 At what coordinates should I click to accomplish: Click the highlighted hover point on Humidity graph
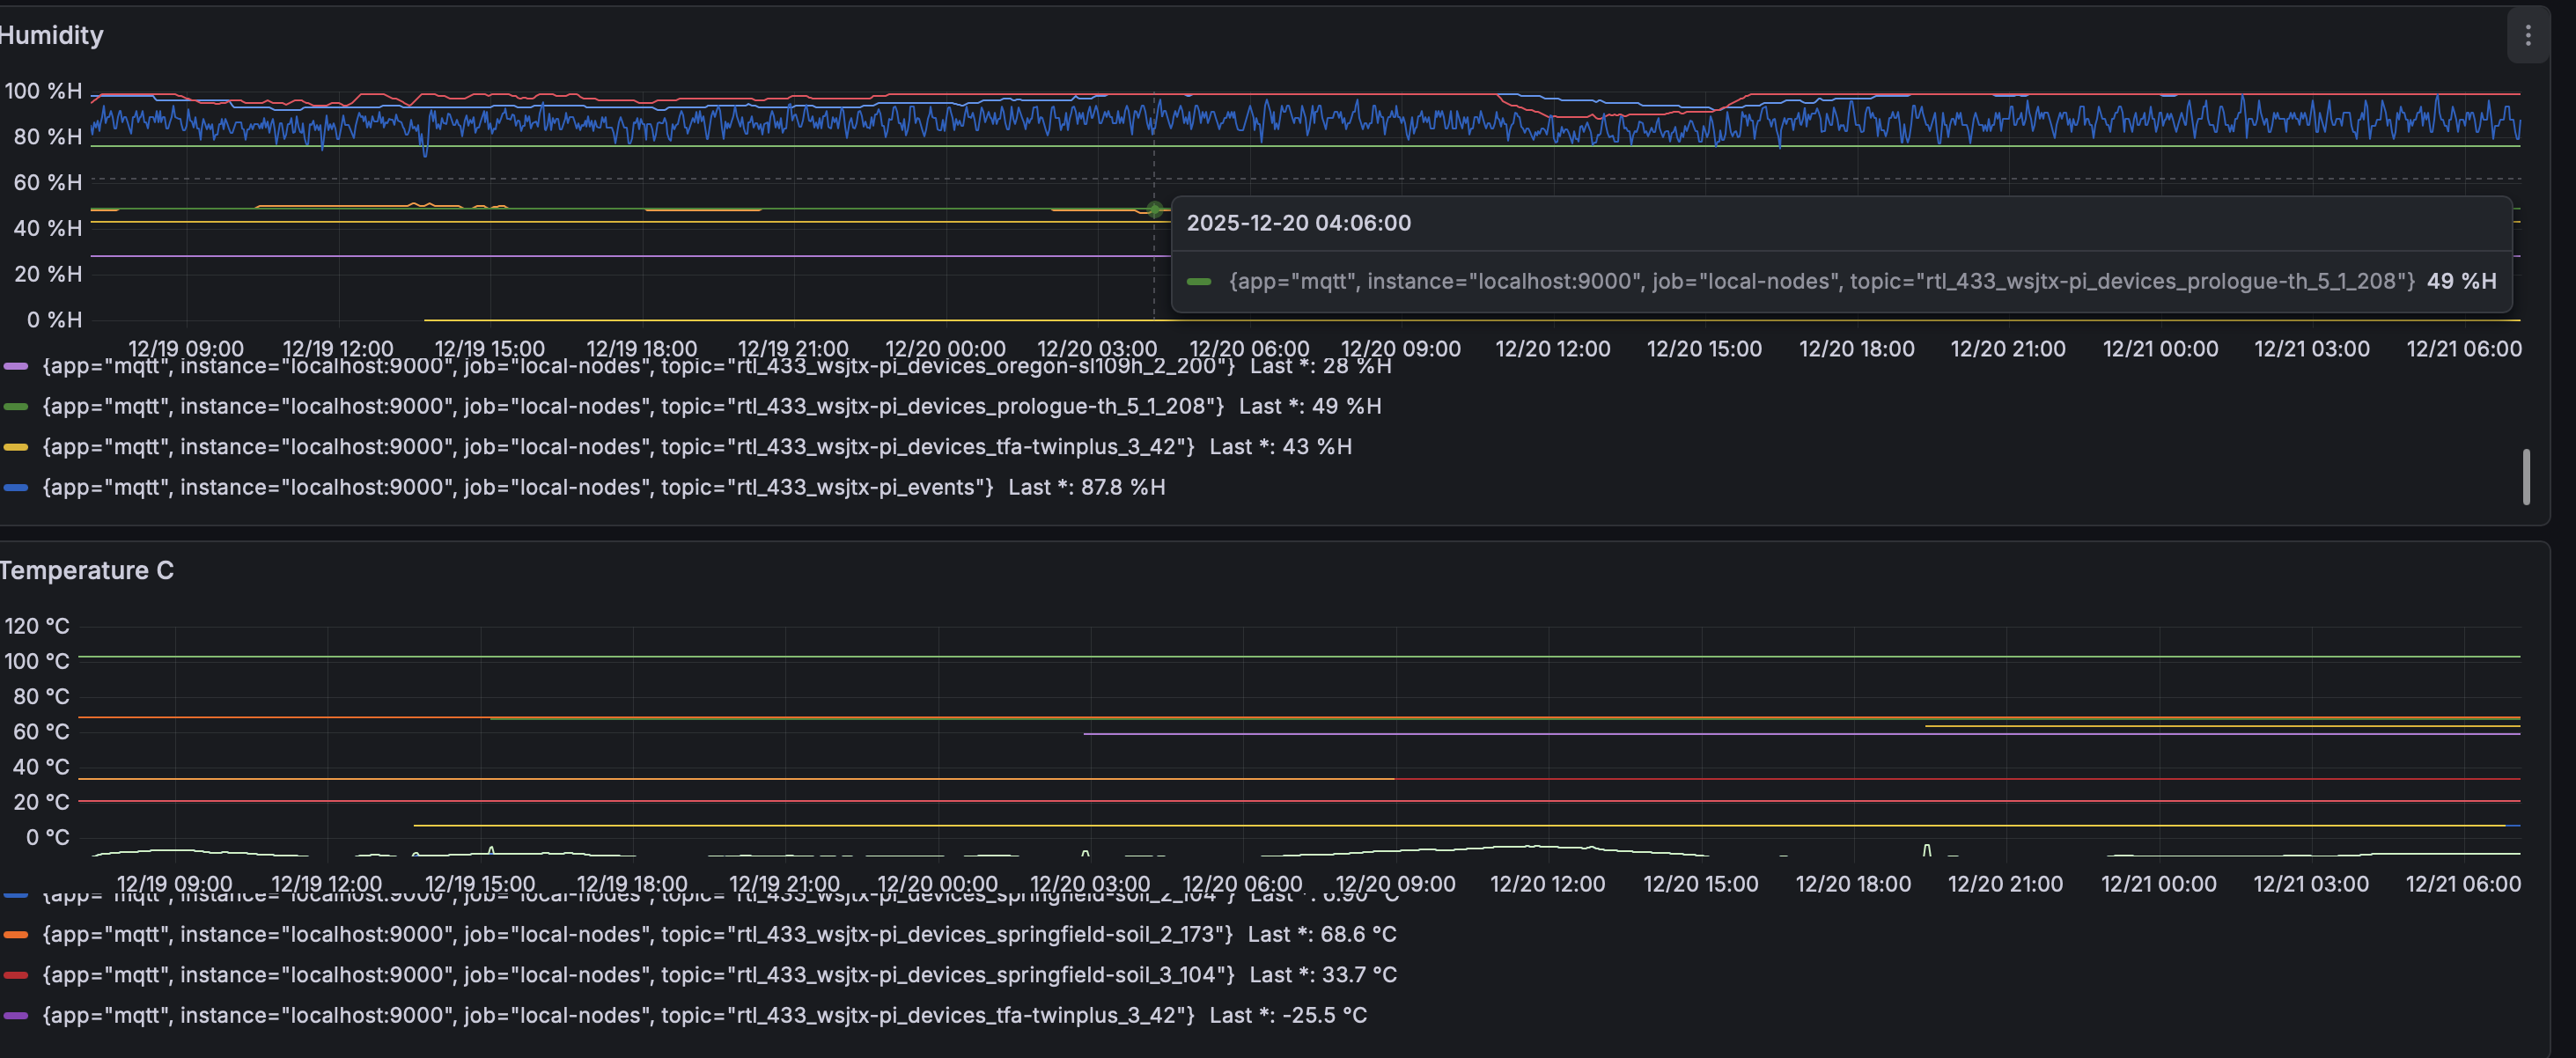pyautogui.click(x=1154, y=210)
